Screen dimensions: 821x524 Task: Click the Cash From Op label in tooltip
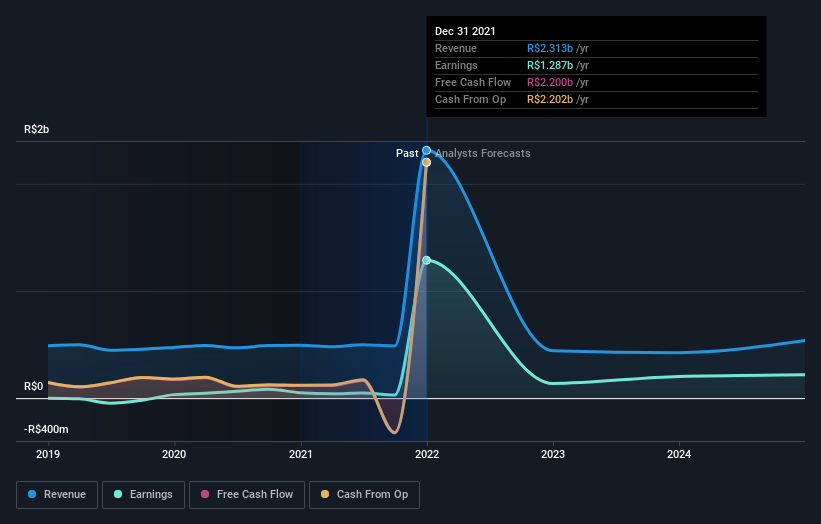point(470,99)
